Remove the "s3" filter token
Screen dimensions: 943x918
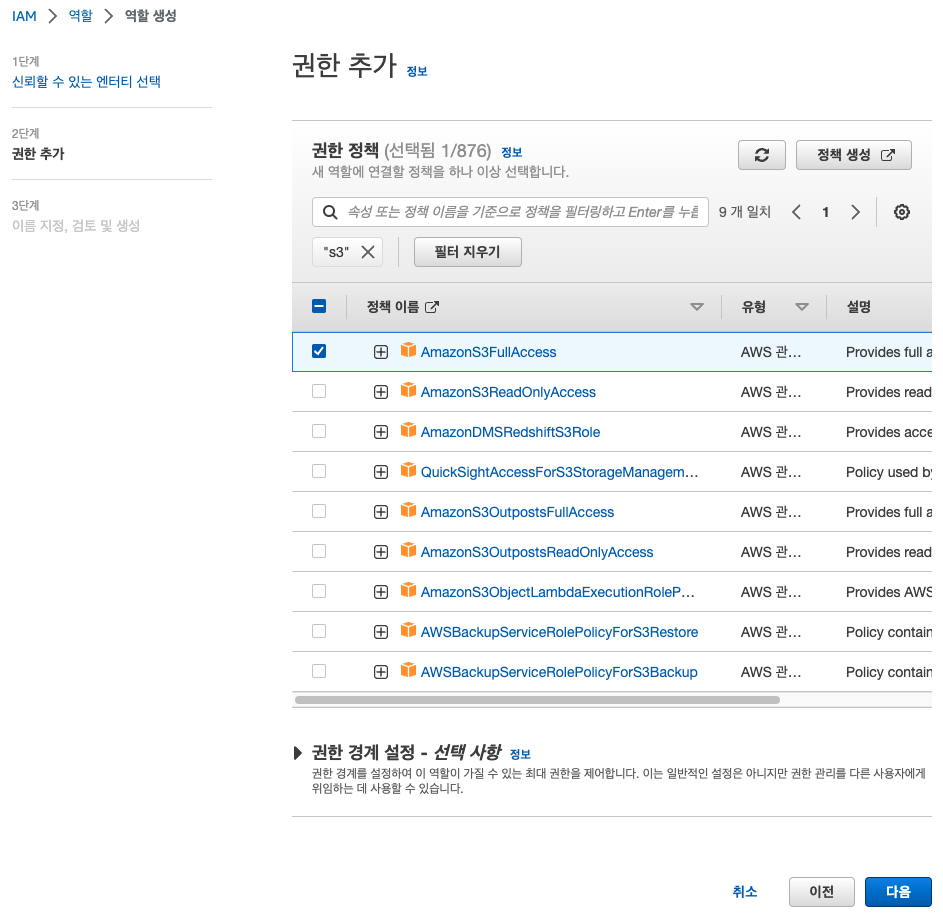coord(367,252)
